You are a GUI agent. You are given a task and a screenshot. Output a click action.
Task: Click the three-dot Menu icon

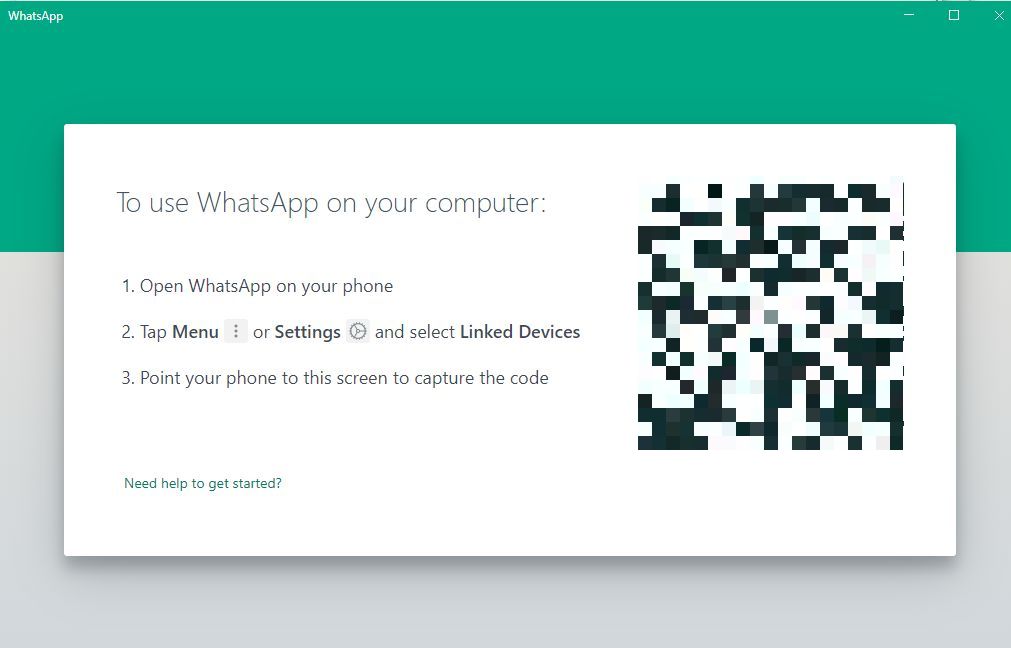236,331
